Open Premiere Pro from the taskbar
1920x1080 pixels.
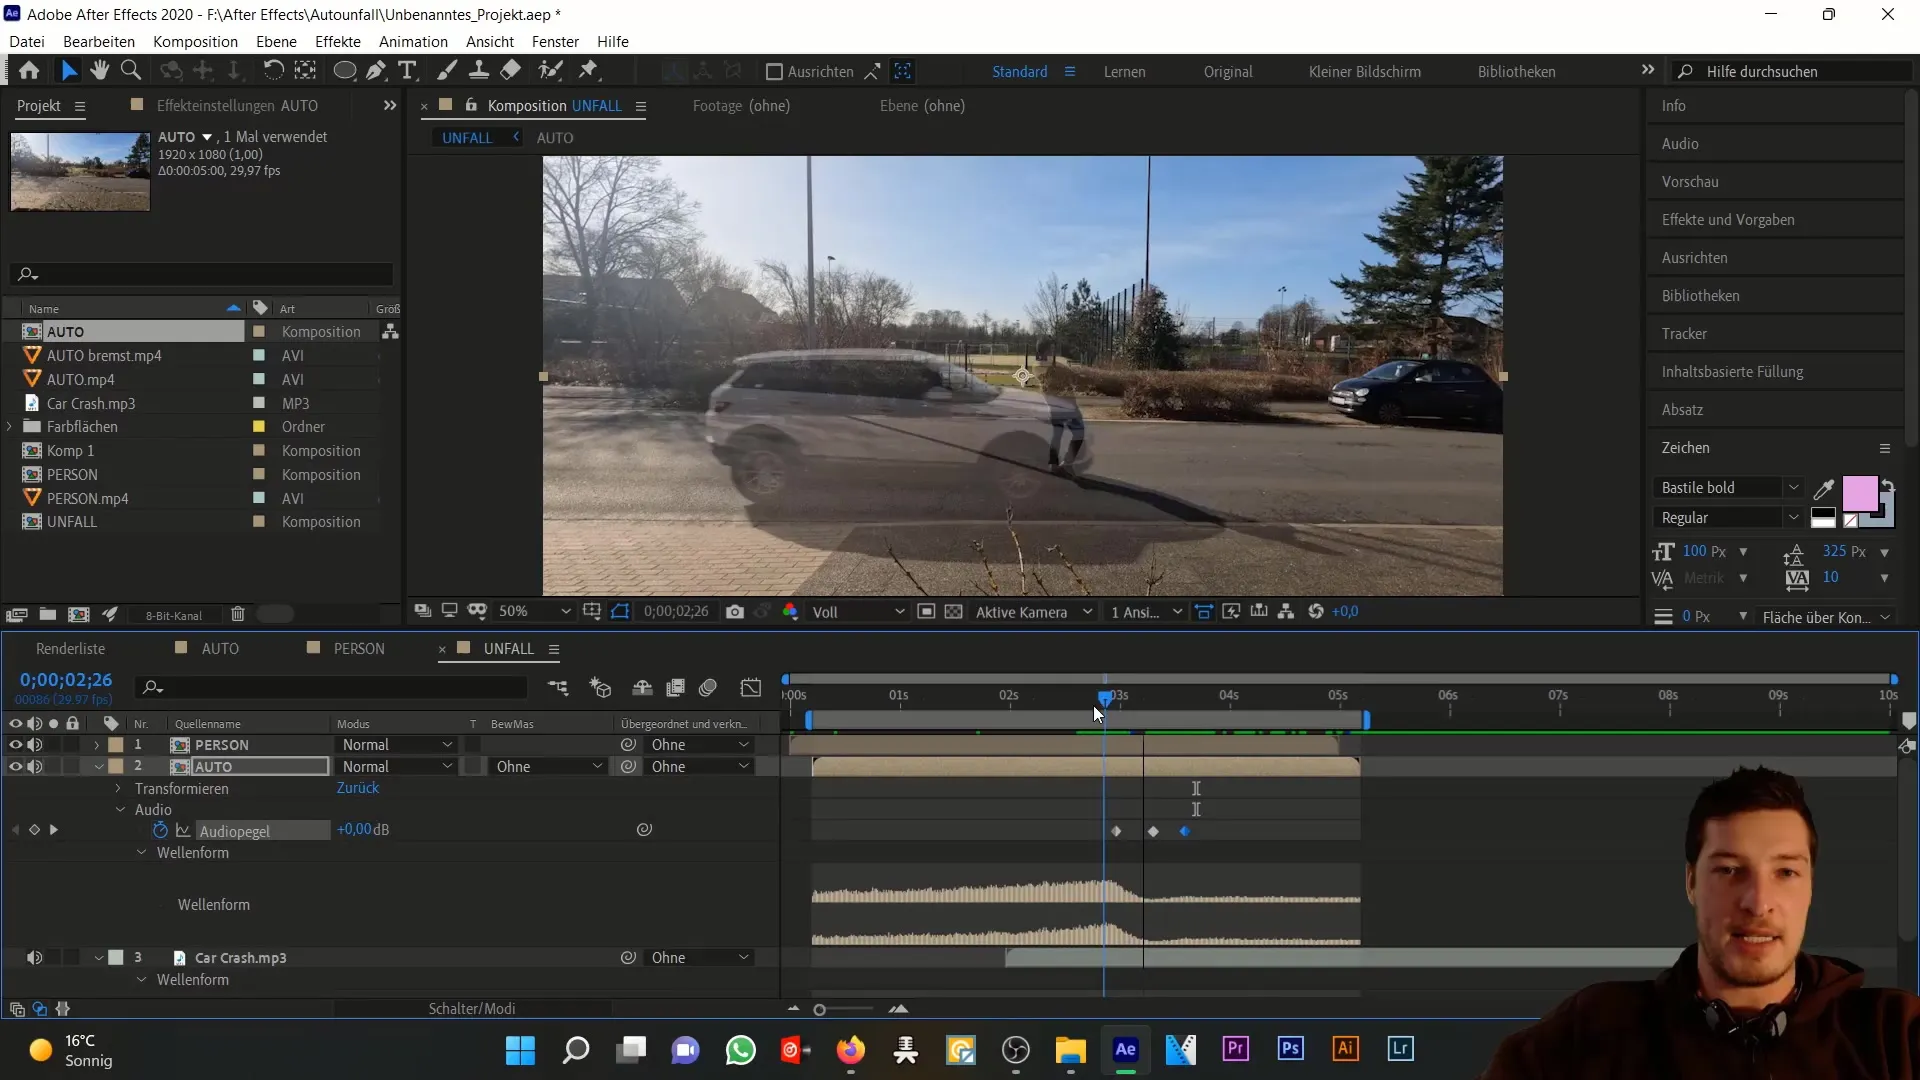click(x=1235, y=1049)
